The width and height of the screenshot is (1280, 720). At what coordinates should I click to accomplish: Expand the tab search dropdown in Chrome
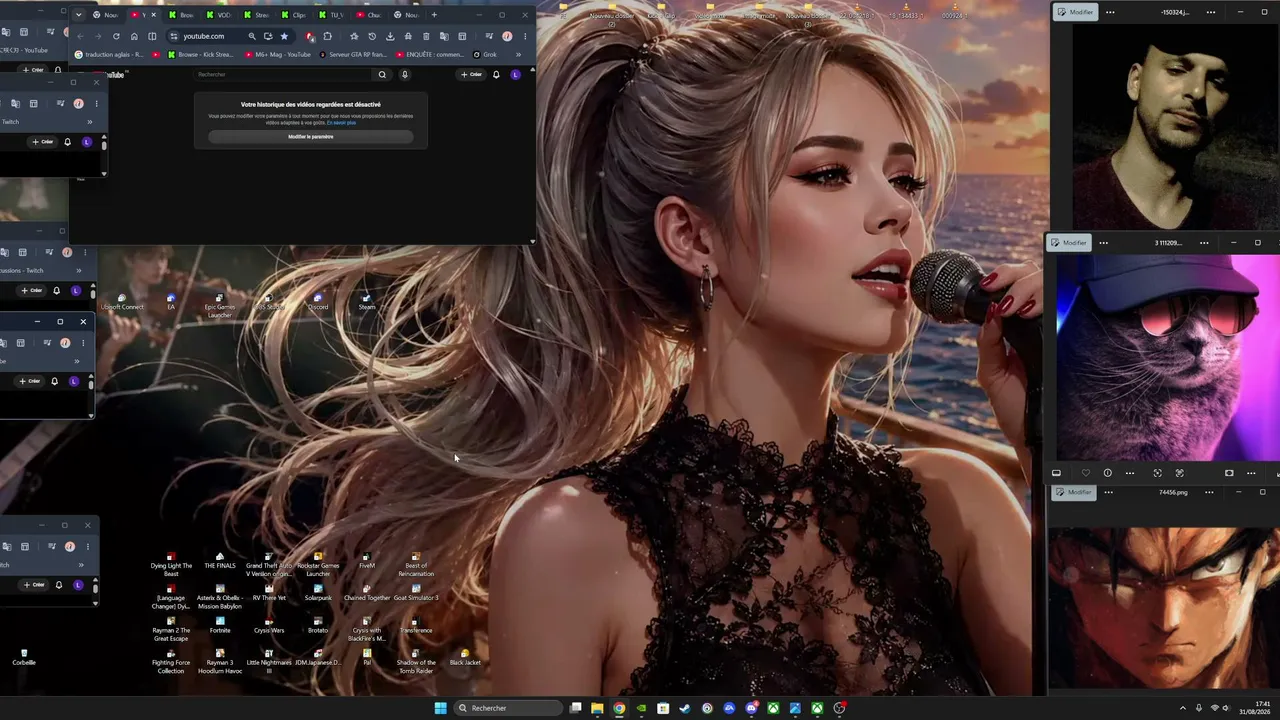click(x=79, y=15)
